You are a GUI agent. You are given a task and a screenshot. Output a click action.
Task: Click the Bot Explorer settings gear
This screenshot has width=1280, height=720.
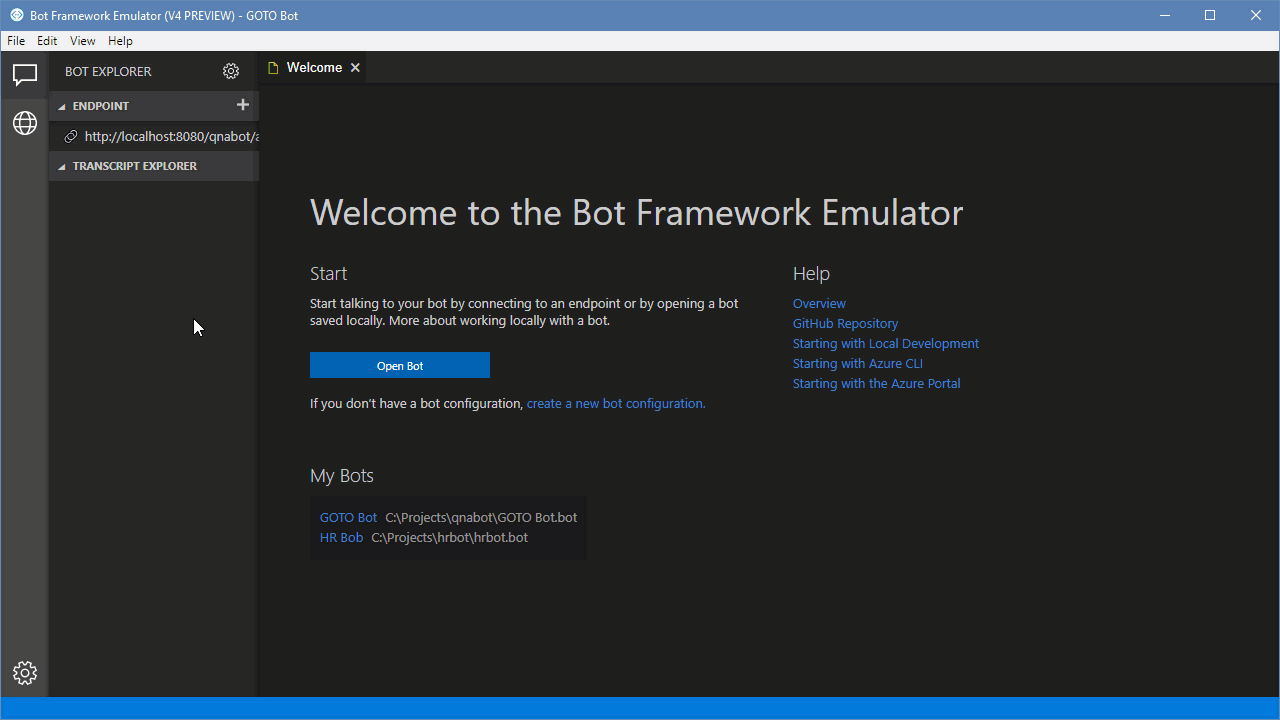pos(231,71)
